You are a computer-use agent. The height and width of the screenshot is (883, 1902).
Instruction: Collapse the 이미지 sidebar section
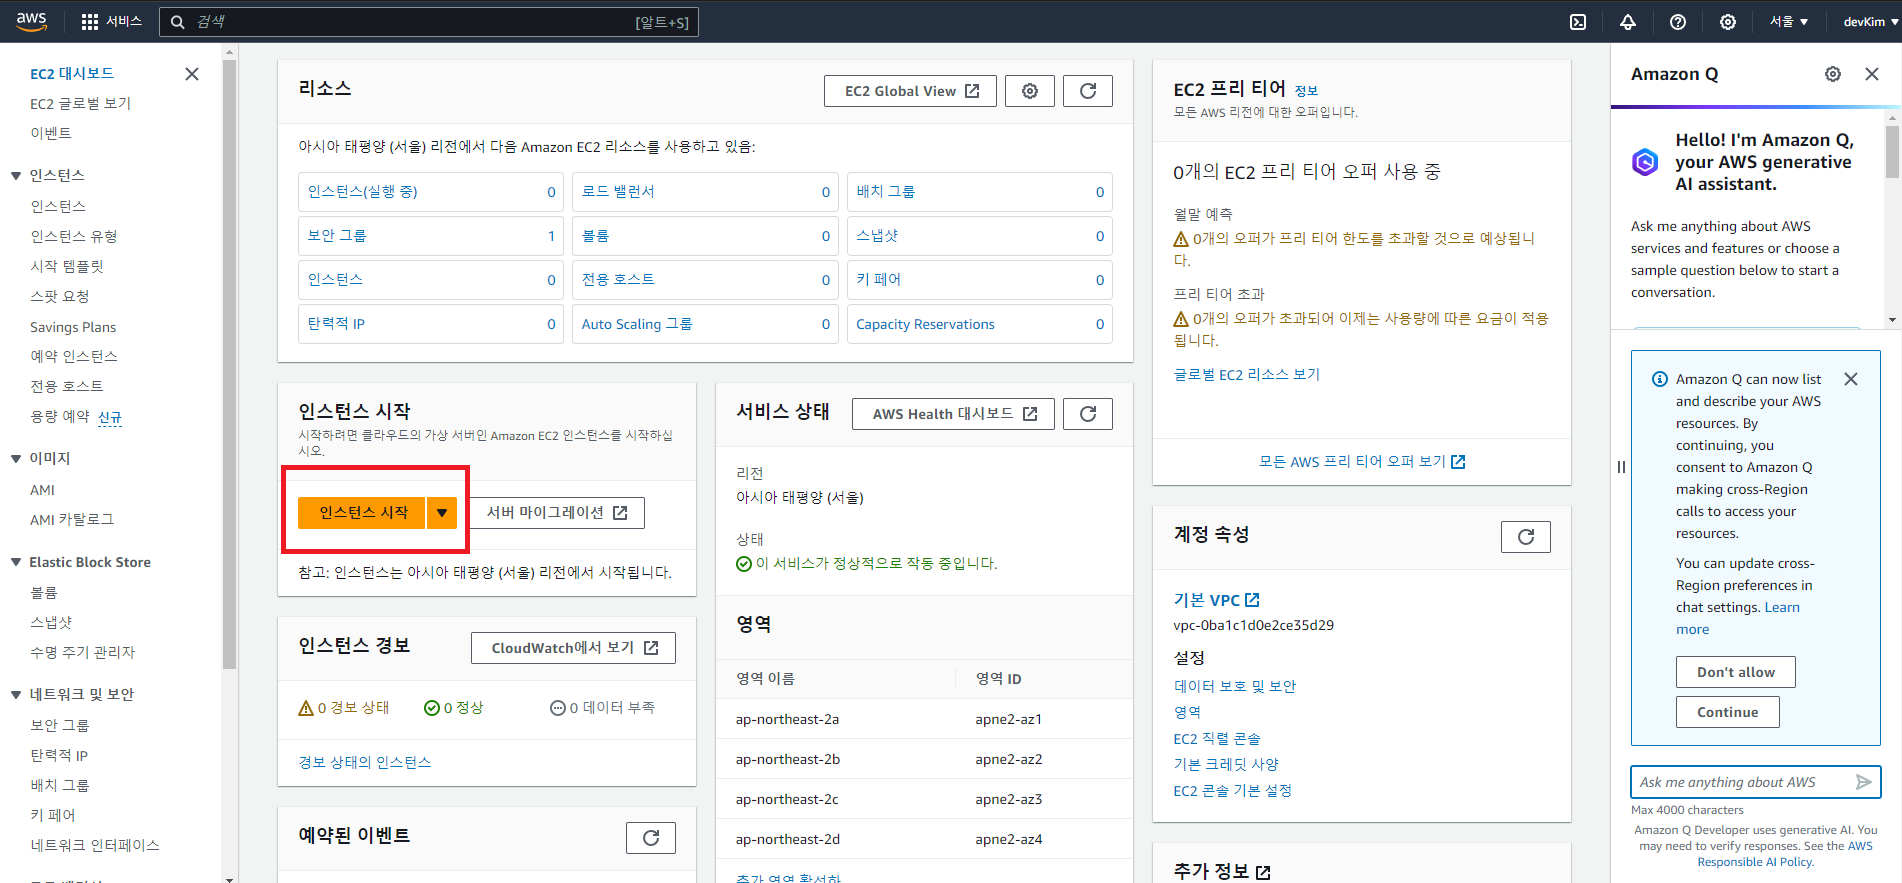tap(16, 459)
